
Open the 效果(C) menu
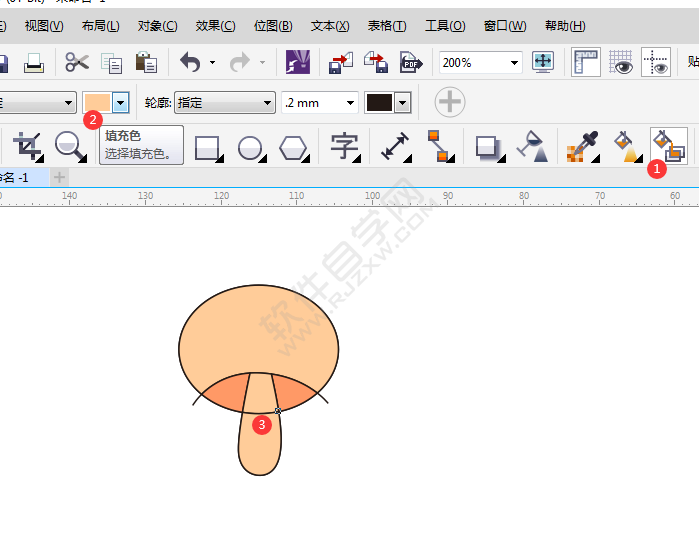tap(215, 25)
